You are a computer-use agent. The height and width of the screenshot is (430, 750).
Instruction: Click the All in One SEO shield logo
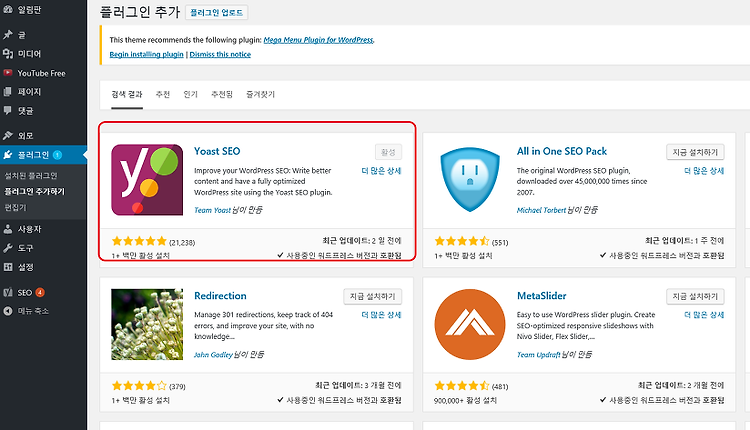470,180
